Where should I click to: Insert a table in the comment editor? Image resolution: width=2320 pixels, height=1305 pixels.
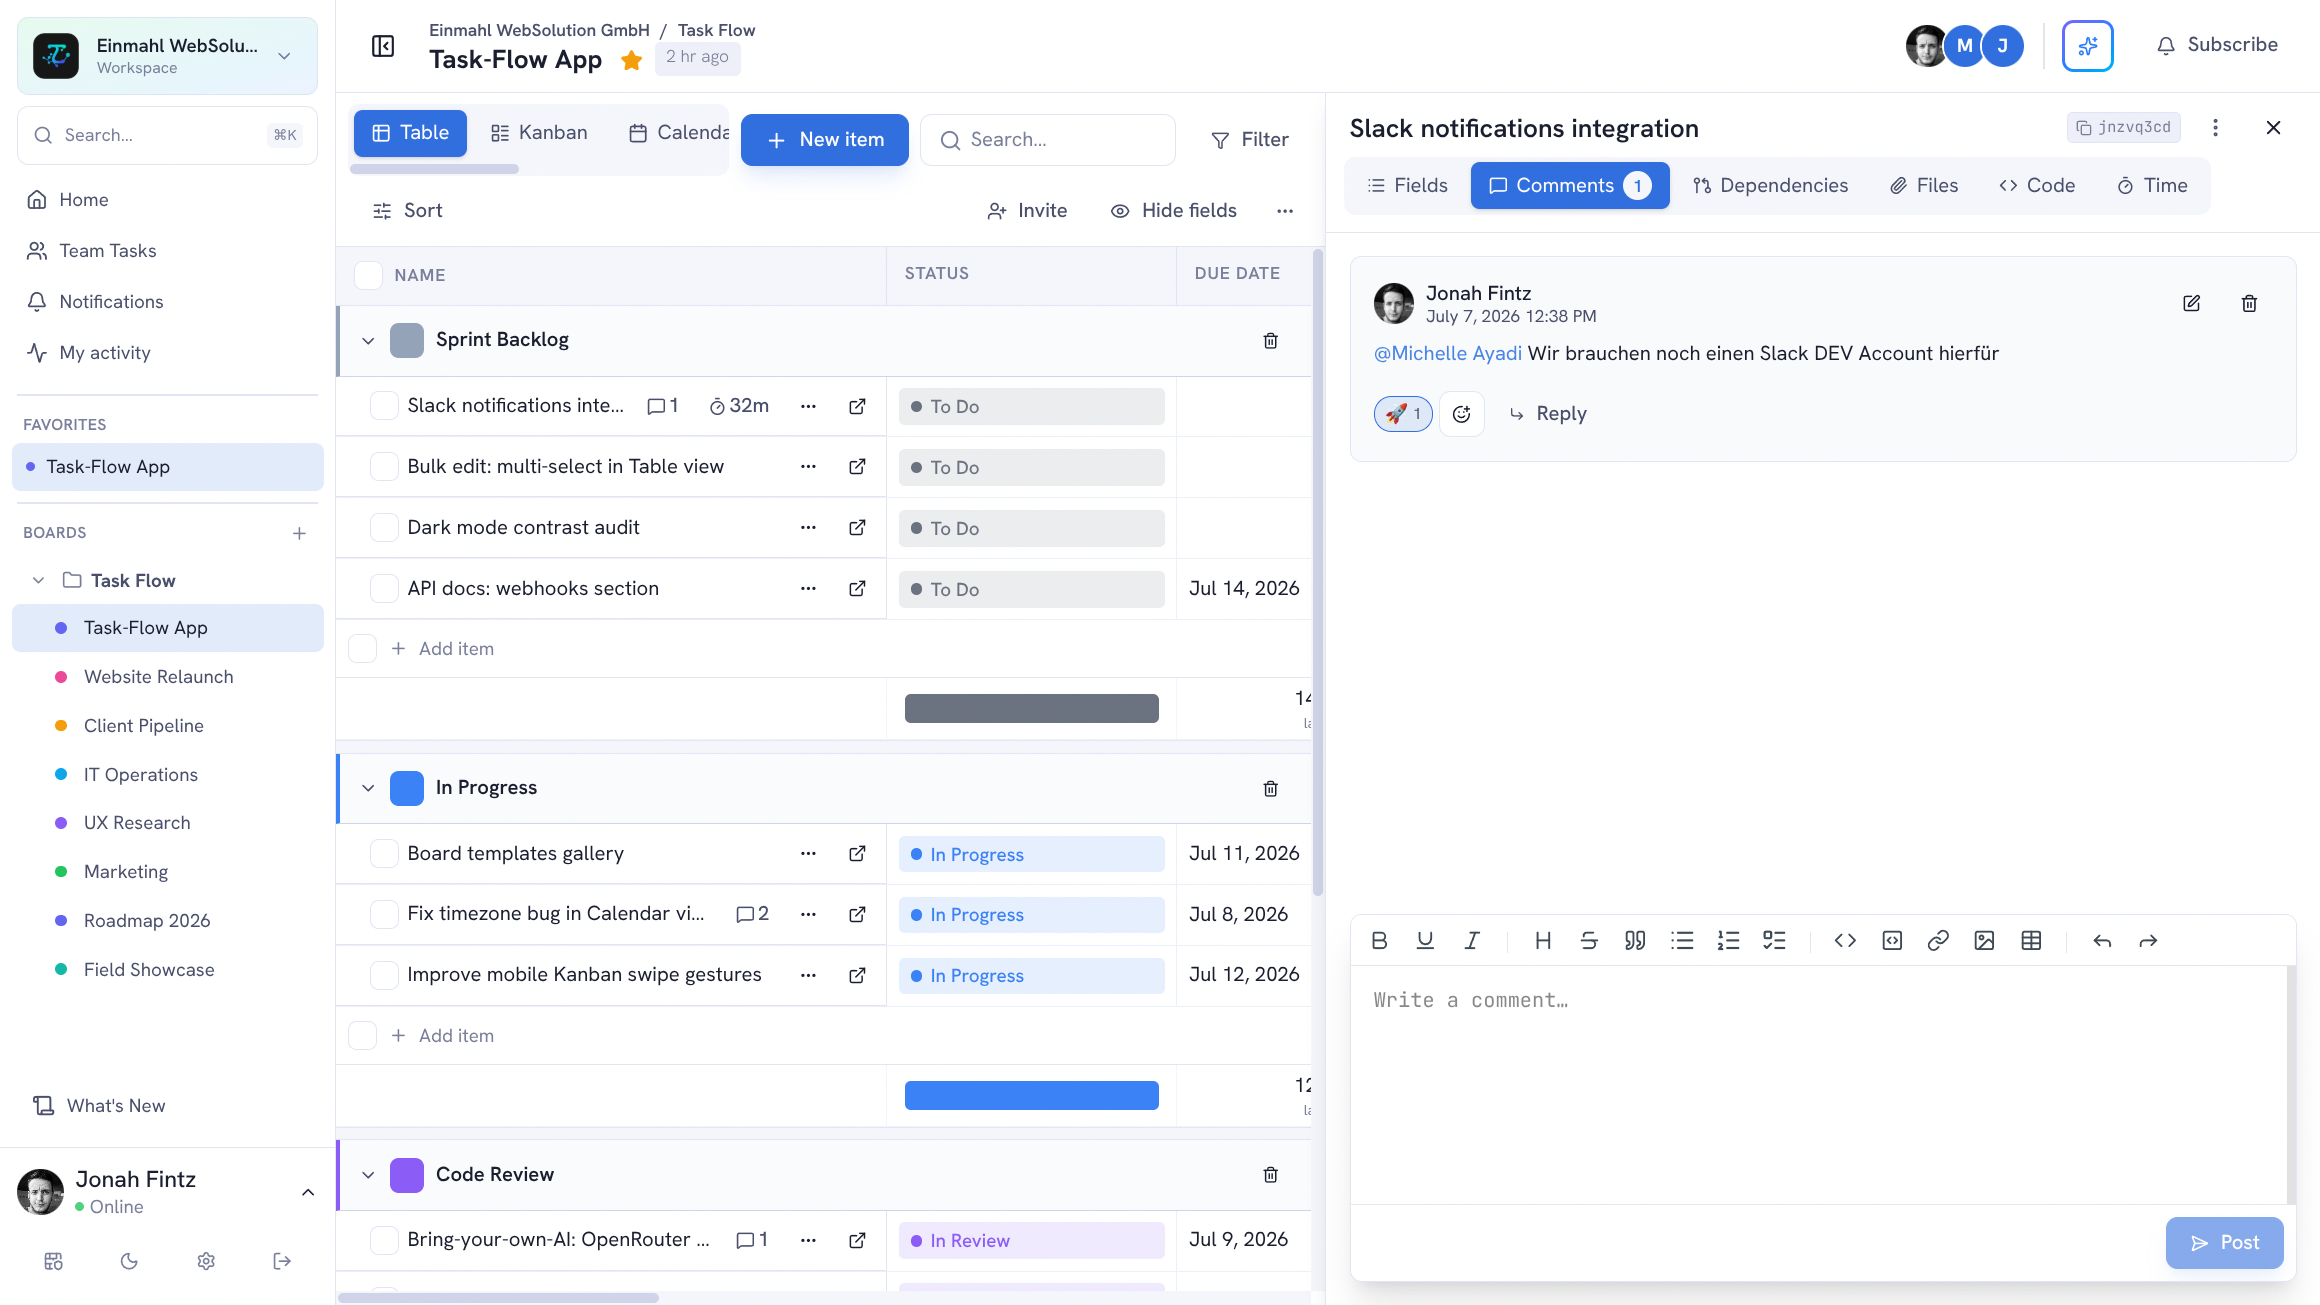coord(2031,940)
